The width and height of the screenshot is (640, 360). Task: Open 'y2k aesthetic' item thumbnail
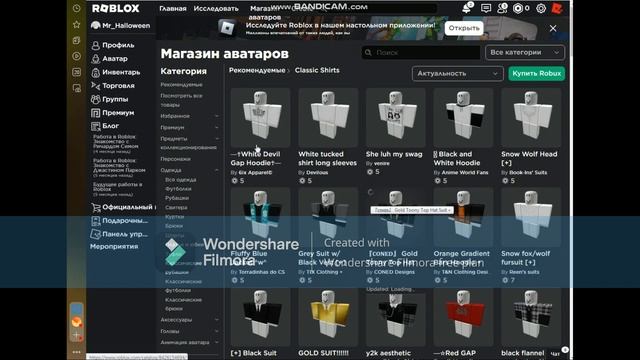396,320
